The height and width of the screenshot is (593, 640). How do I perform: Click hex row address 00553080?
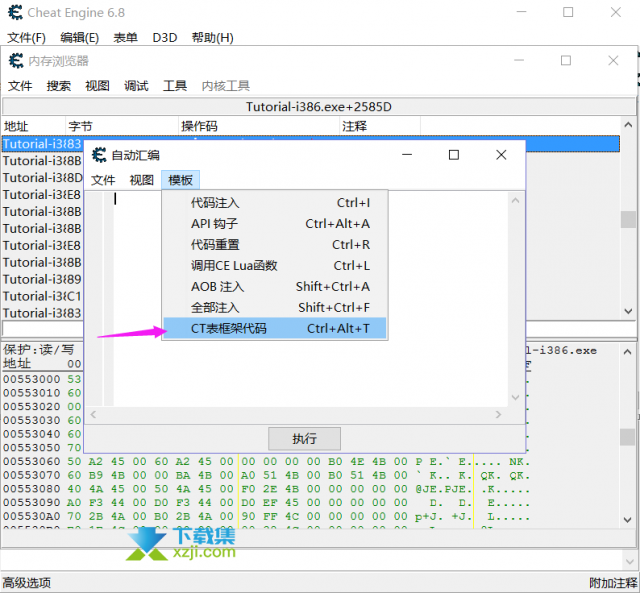pos(32,489)
